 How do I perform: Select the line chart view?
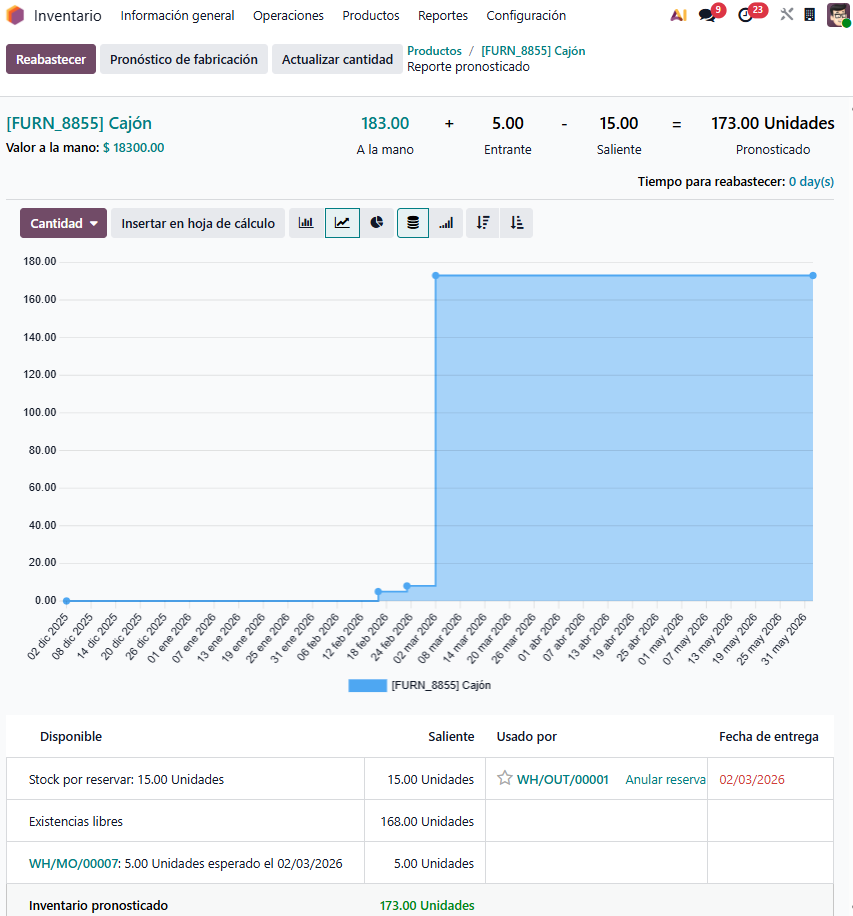[x=342, y=223]
